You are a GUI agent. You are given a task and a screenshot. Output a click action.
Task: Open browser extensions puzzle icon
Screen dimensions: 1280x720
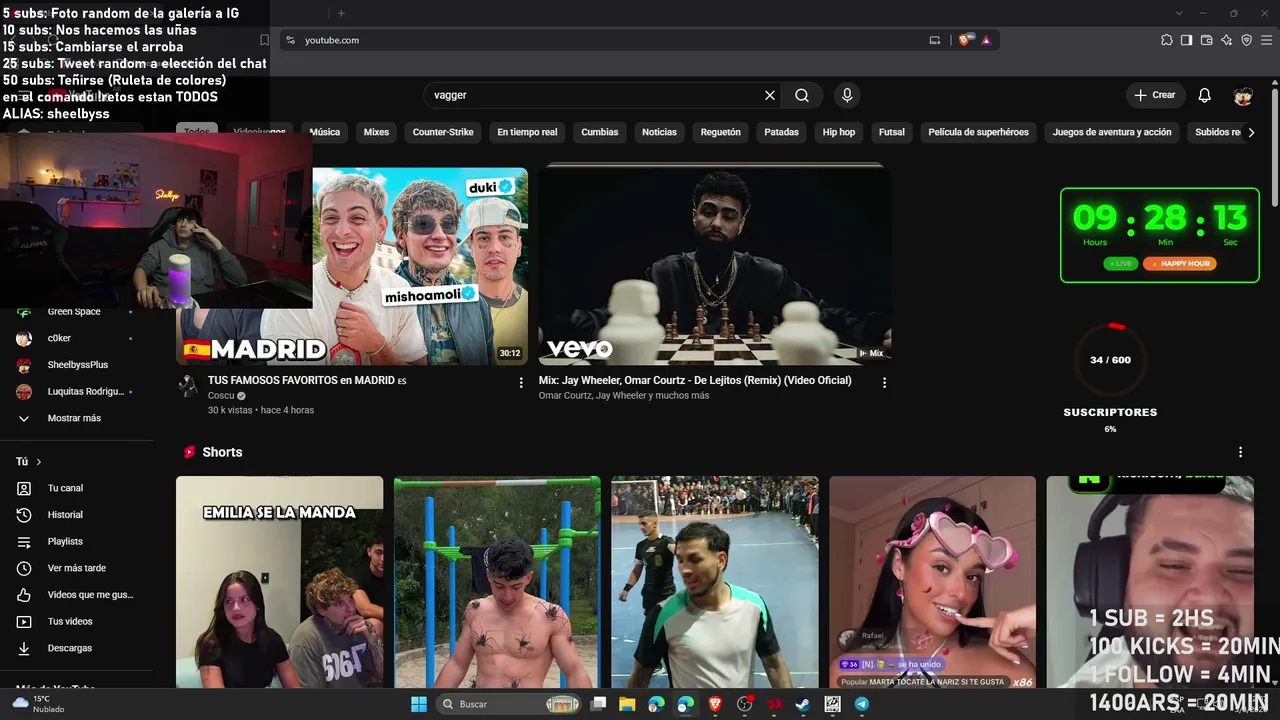pyautogui.click(x=1167, y=40)
